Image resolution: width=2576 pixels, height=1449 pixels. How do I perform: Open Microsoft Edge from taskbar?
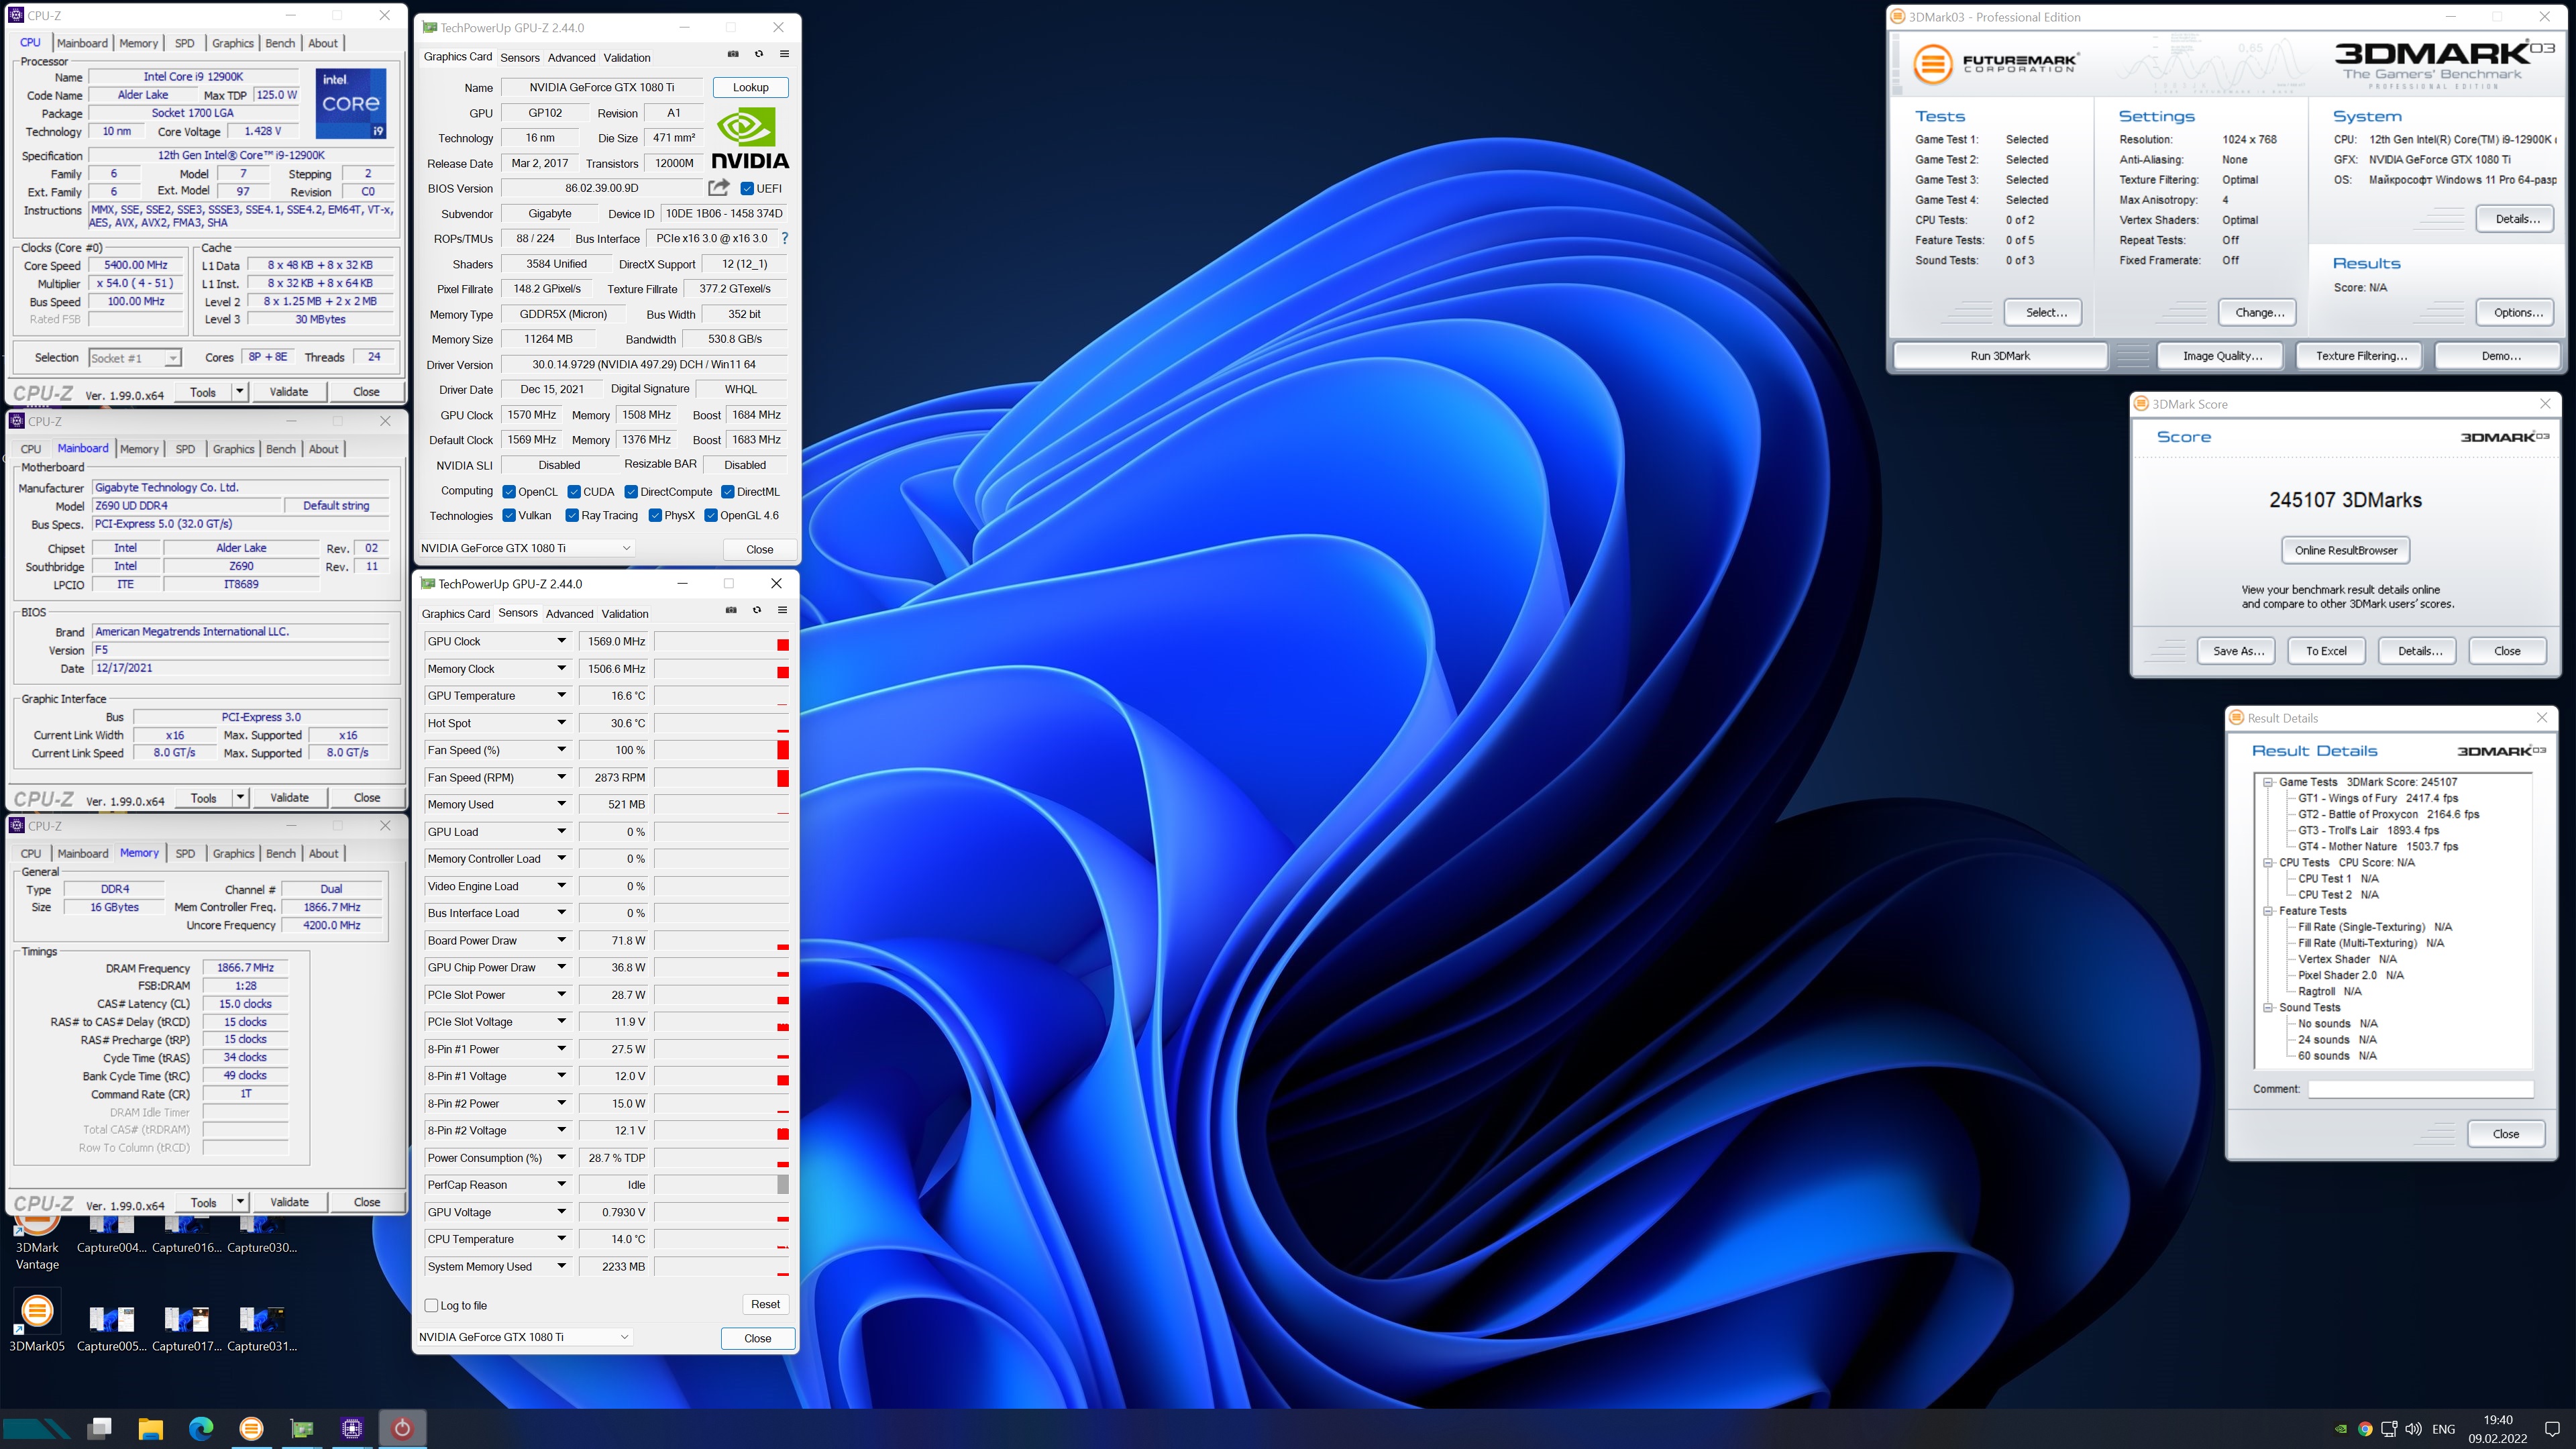[x=201, y=1429]
